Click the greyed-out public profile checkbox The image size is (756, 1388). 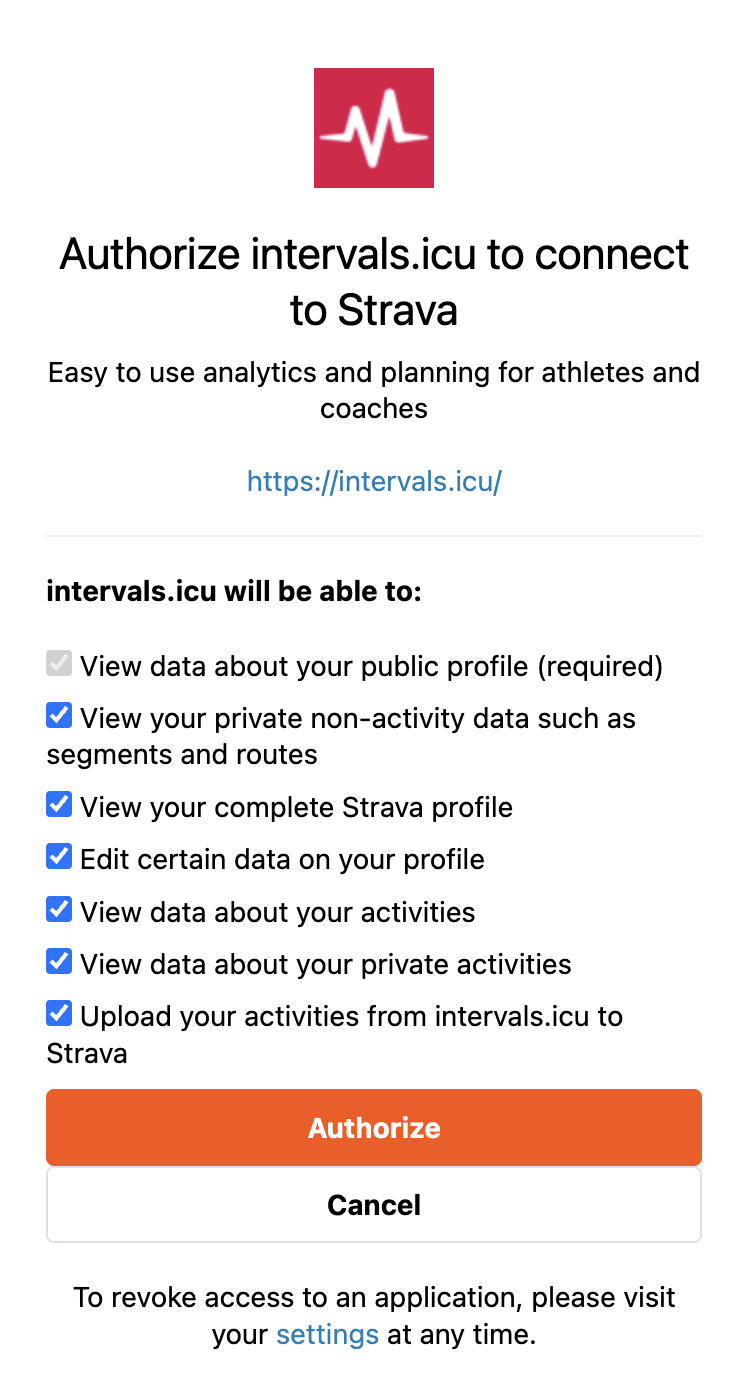click(60, 664)
